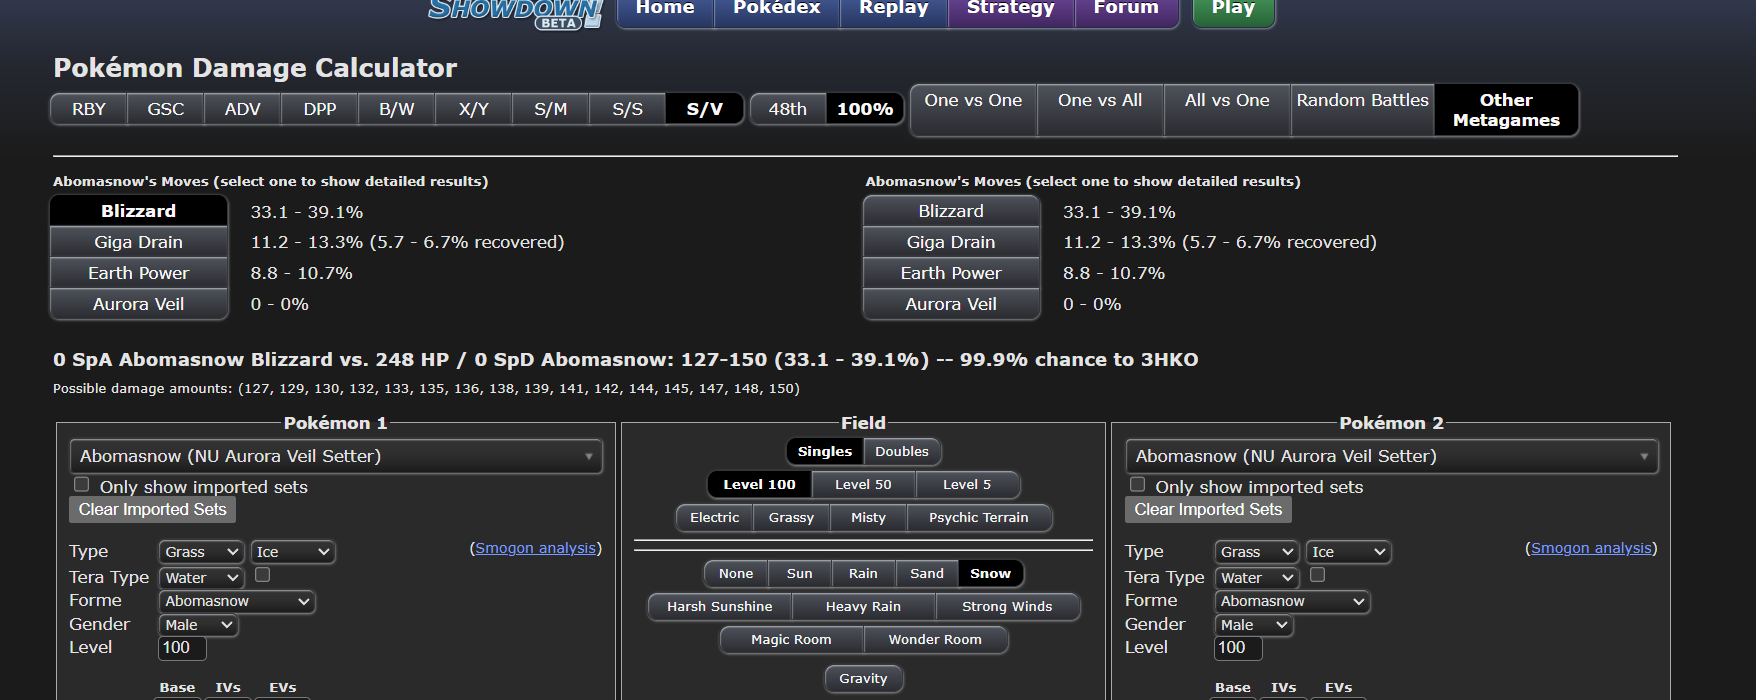Image resolution: width=1756 pixels, height=700 pixels.
Task: Open the Strategy nav tab
Action: point(1011,11)
